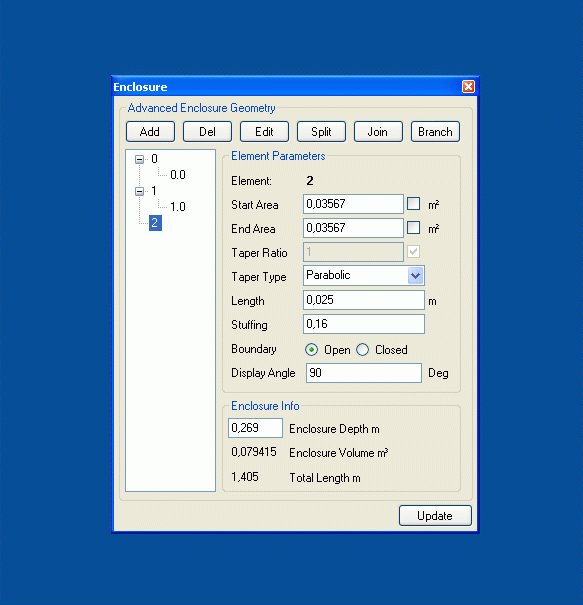Click the Enclosure Volume value 0,079415

[254, 452]
